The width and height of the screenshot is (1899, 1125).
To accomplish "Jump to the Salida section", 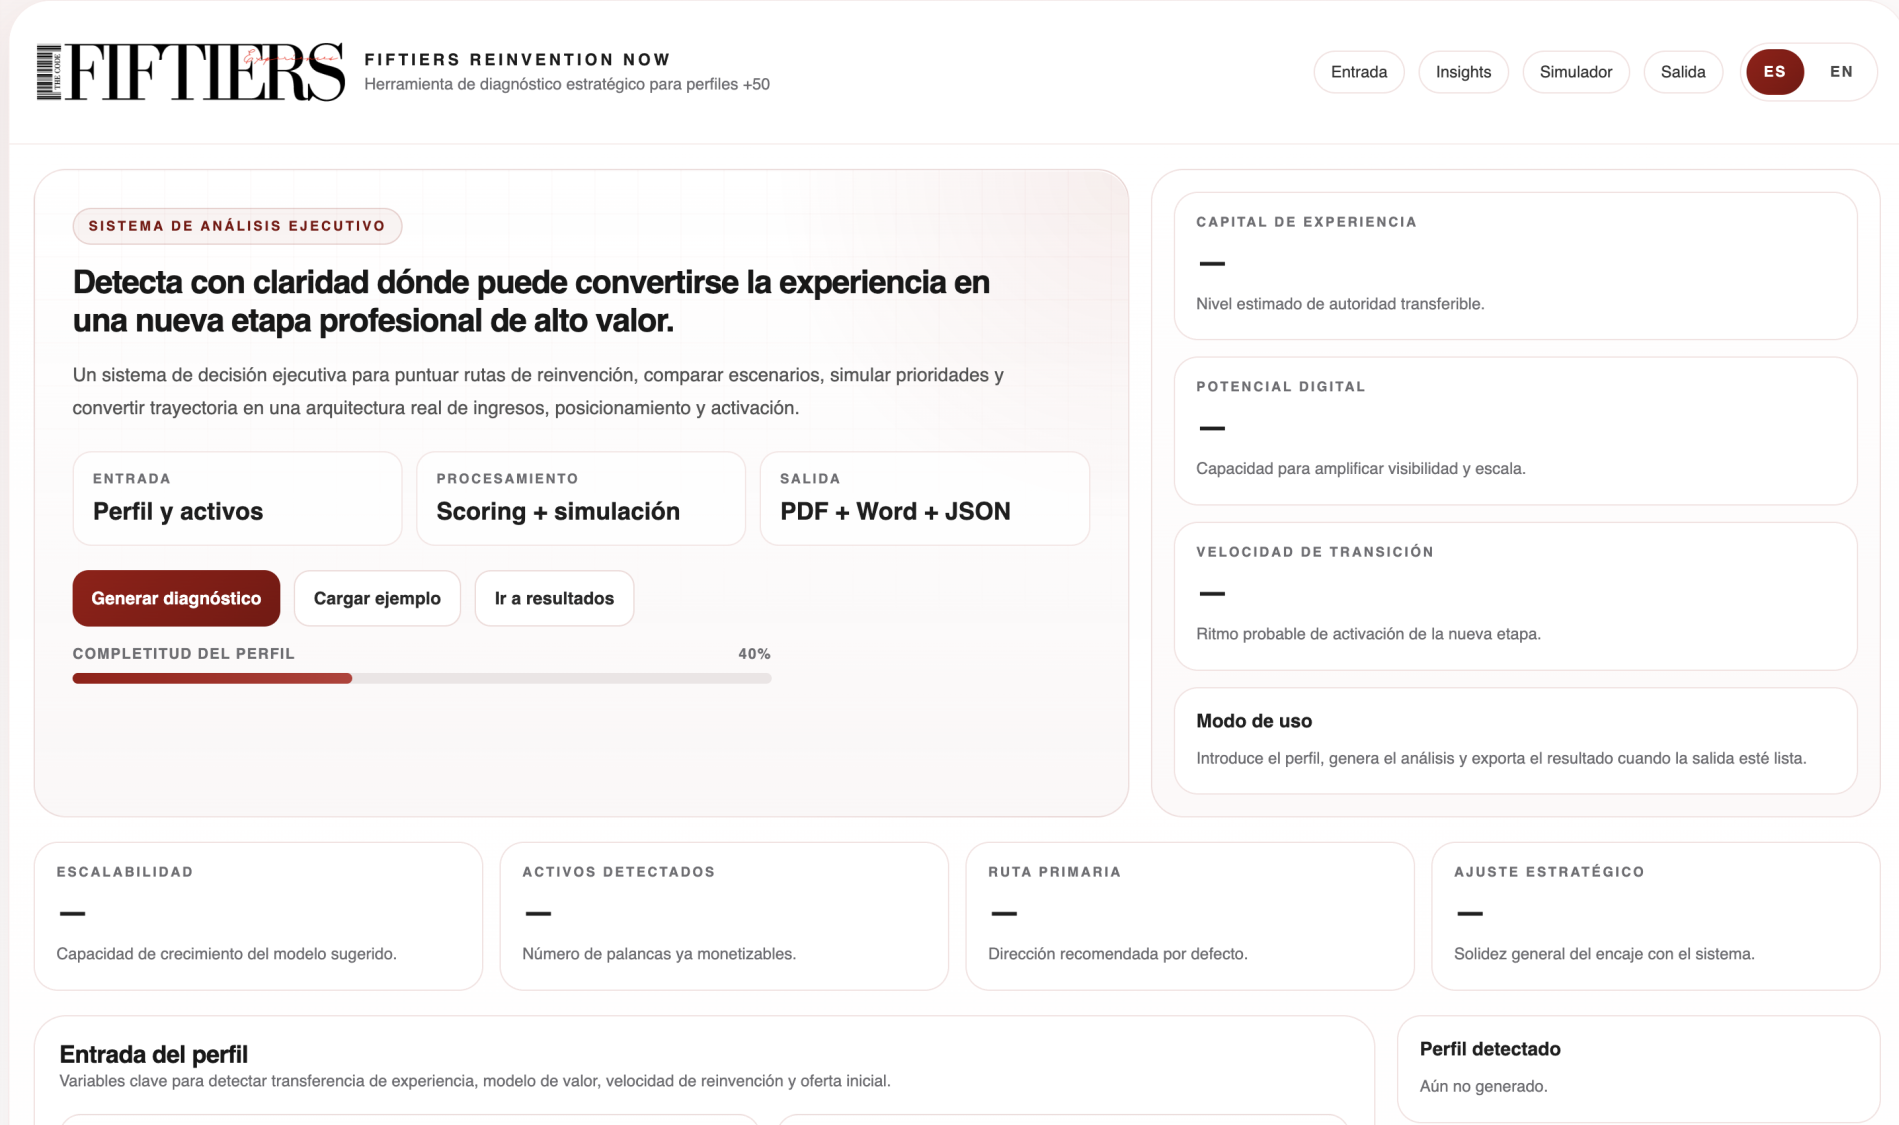I will click(x=1682, y=72).
